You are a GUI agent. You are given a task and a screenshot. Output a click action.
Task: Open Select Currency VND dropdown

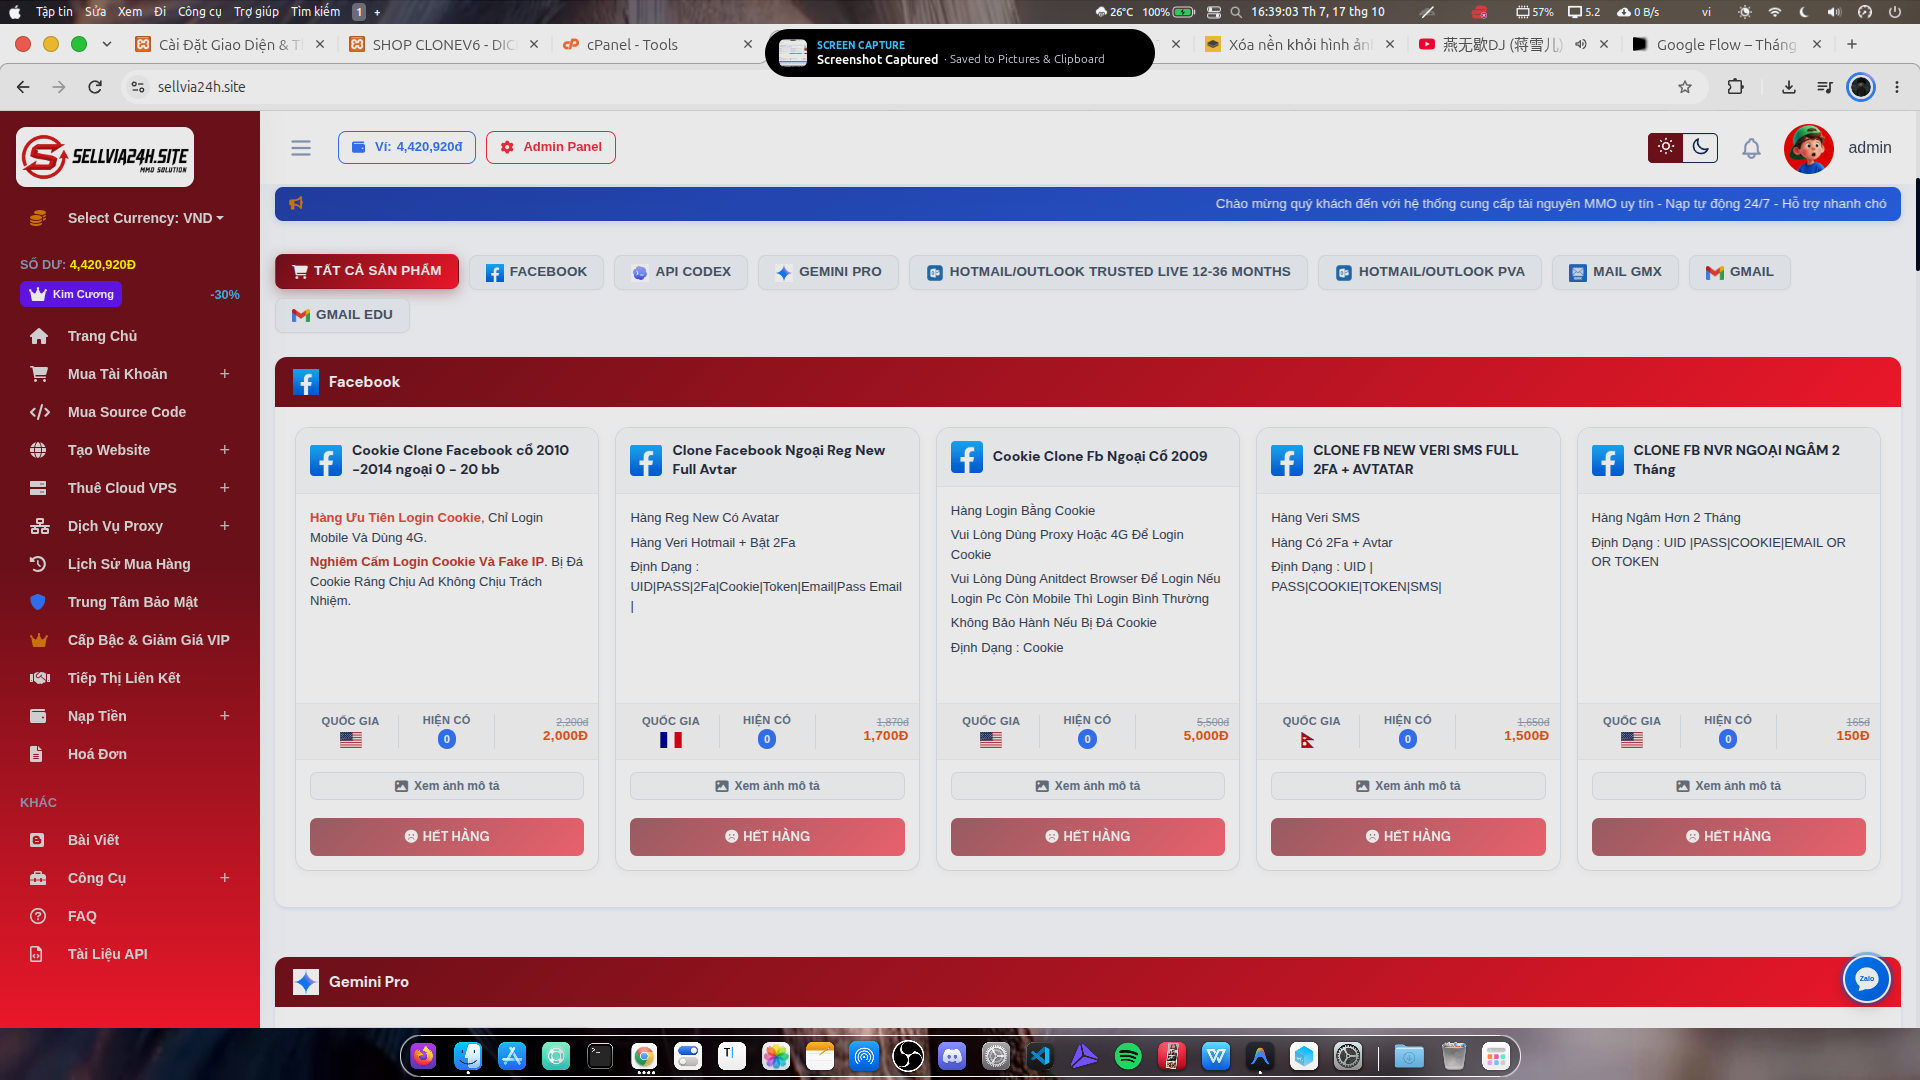click(145, 218)
